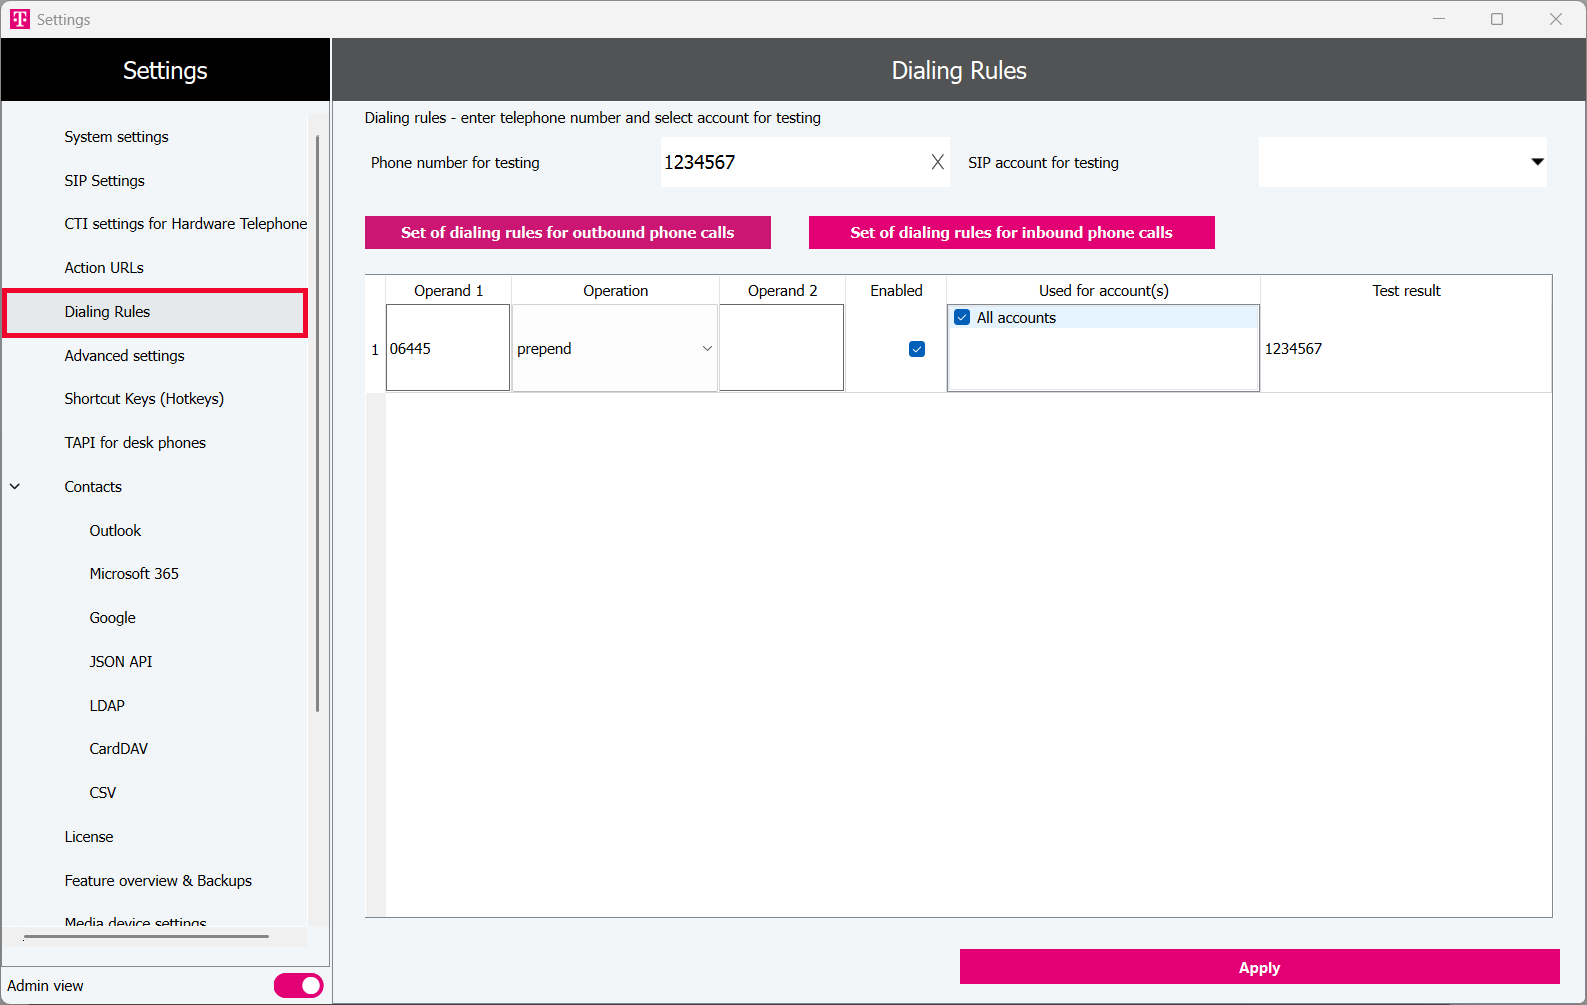
Task: Go to Advanced settings page
Action: pyautogui.click(x=124, y=356)
